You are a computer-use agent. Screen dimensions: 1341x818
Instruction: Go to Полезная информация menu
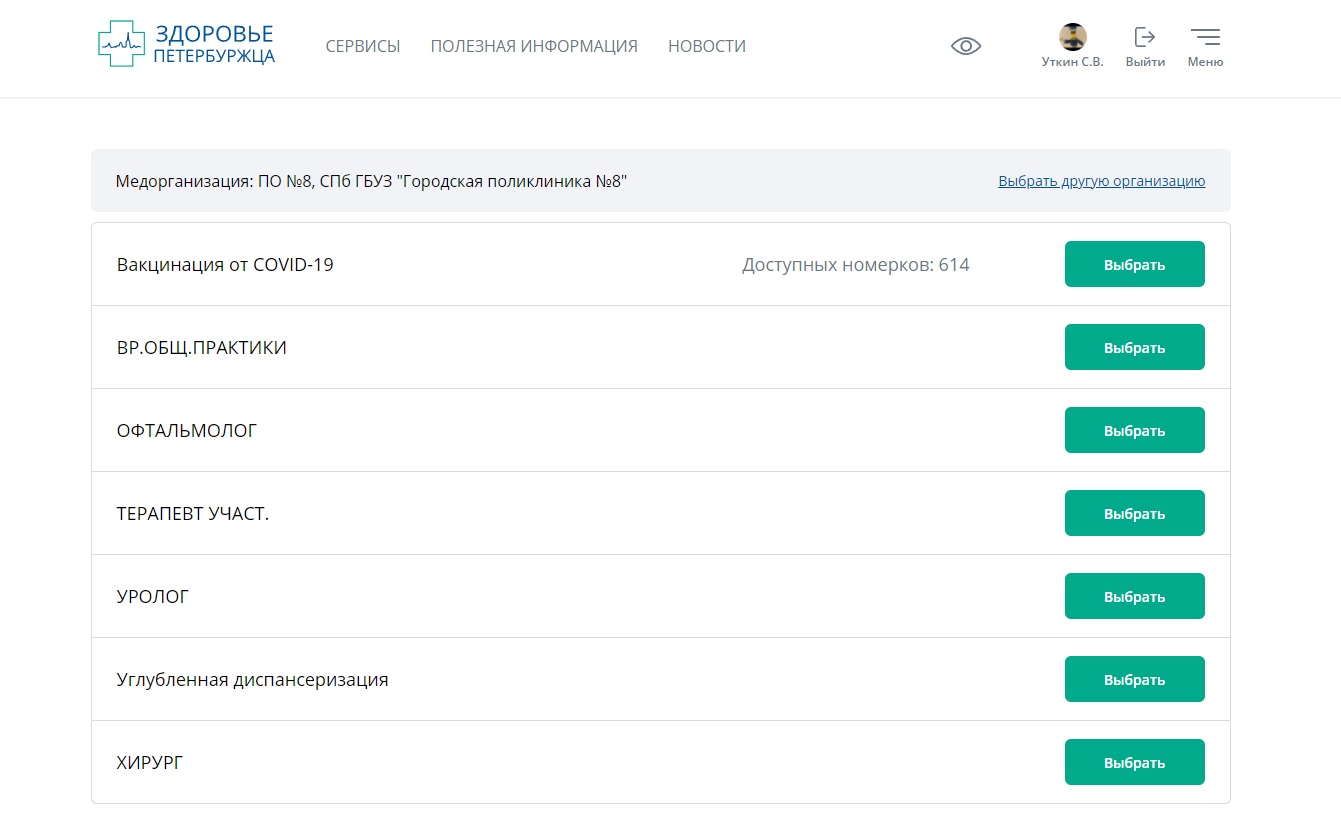coord(534,46)
